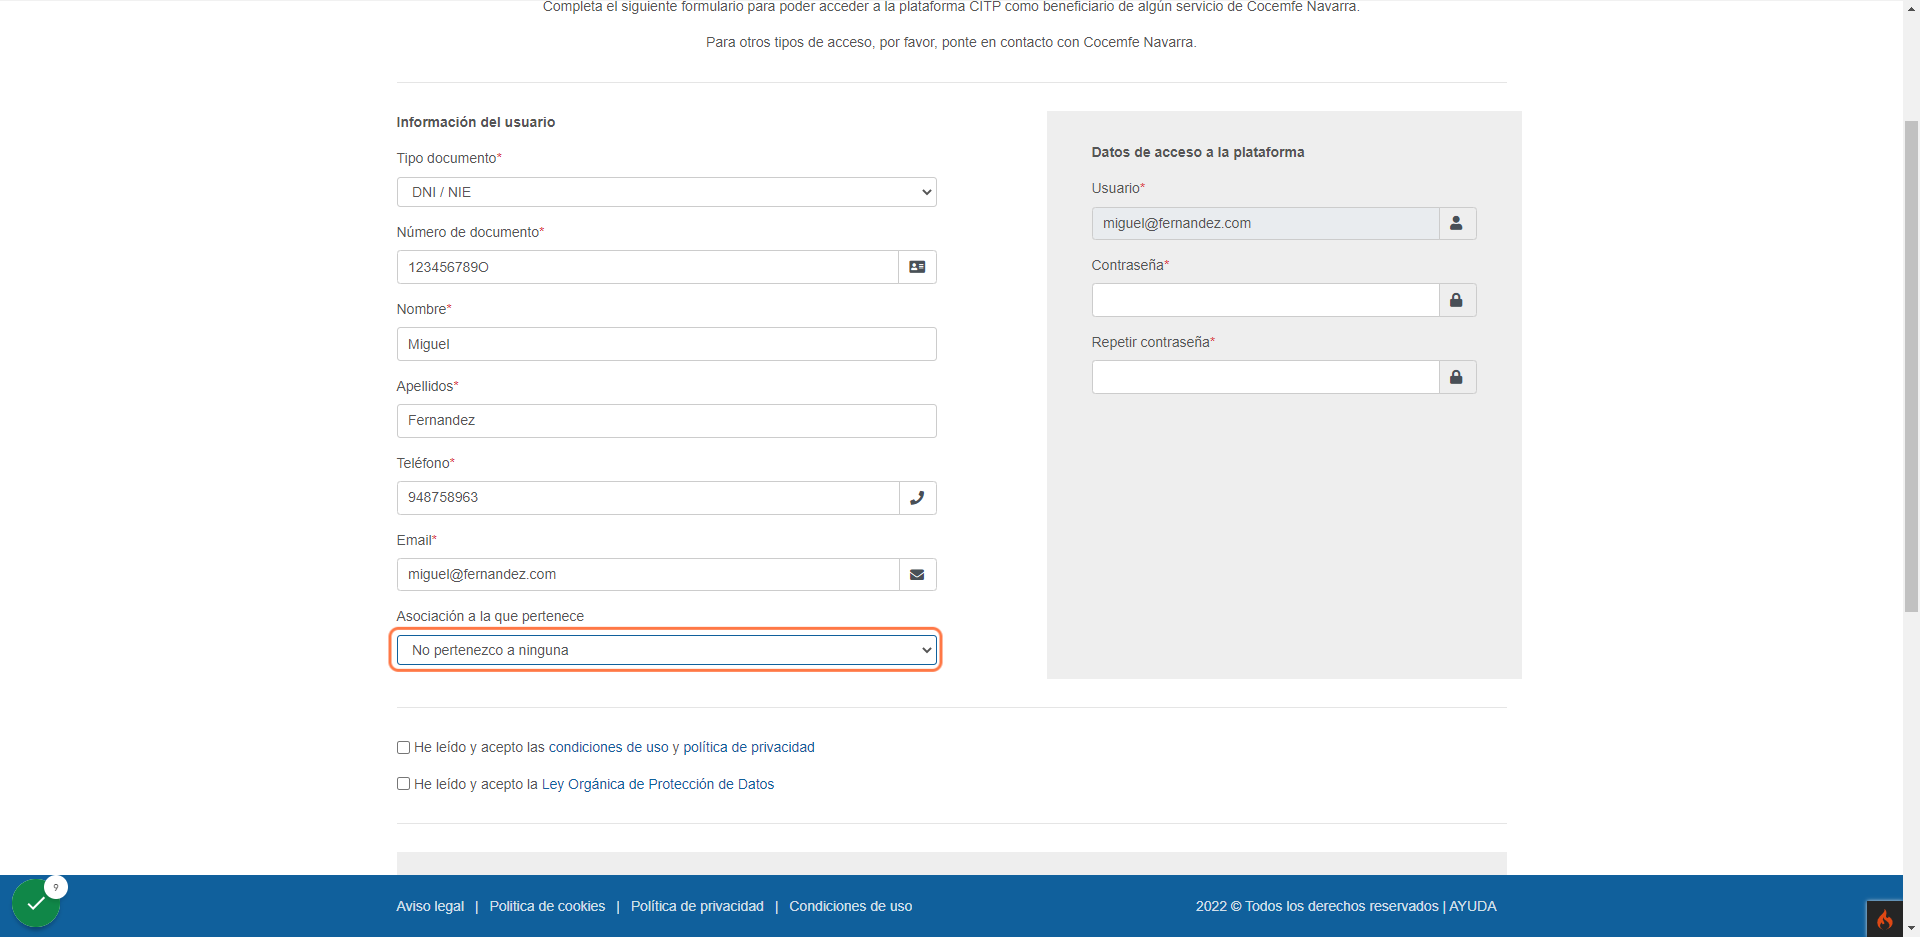Click the envelope icon beside Email field
Viewport: 1920px width, 937px height.
point(917,575)
